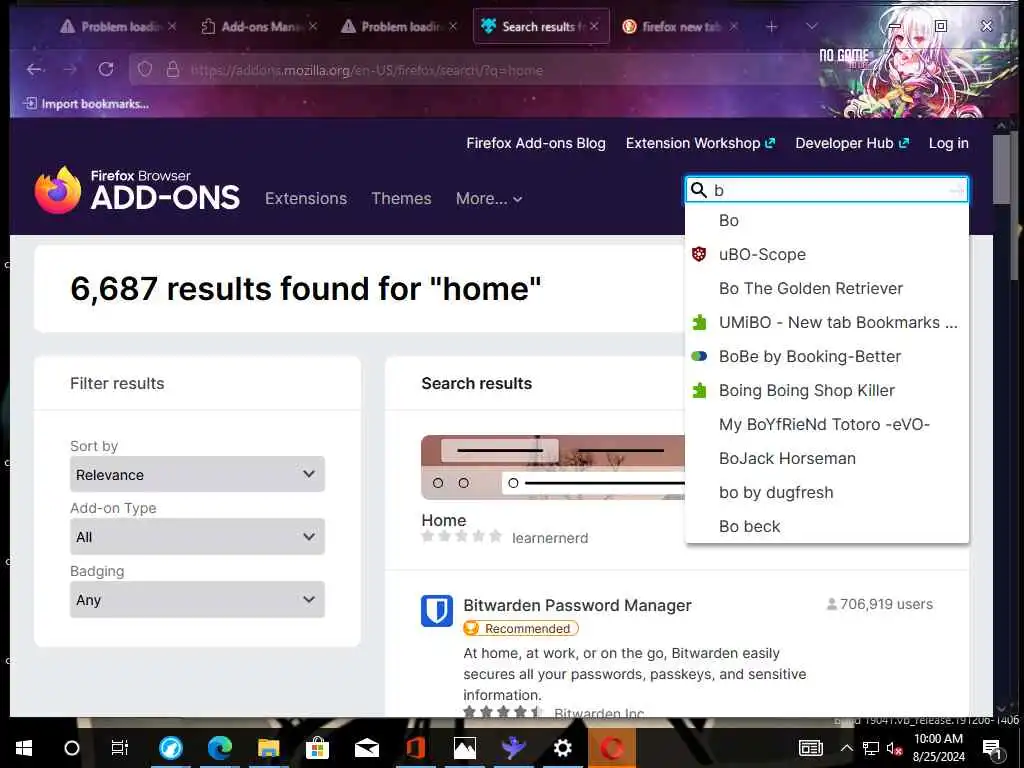Open the Office app on the taskbar
This screenshot has width=1024, height=768.
pyautogui.click(x=416, y=748)
